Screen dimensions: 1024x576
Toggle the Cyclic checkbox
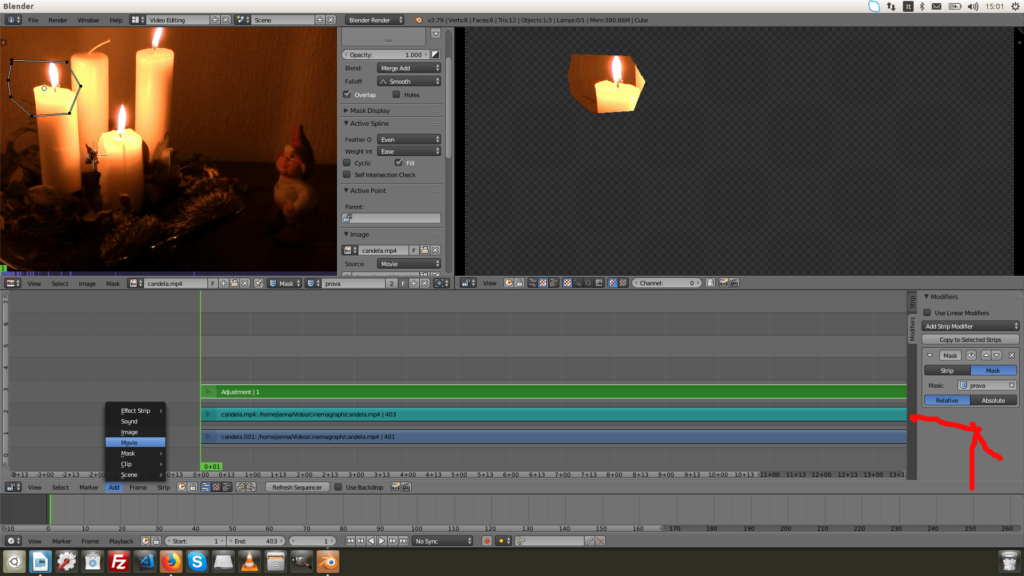pos(347,163)
